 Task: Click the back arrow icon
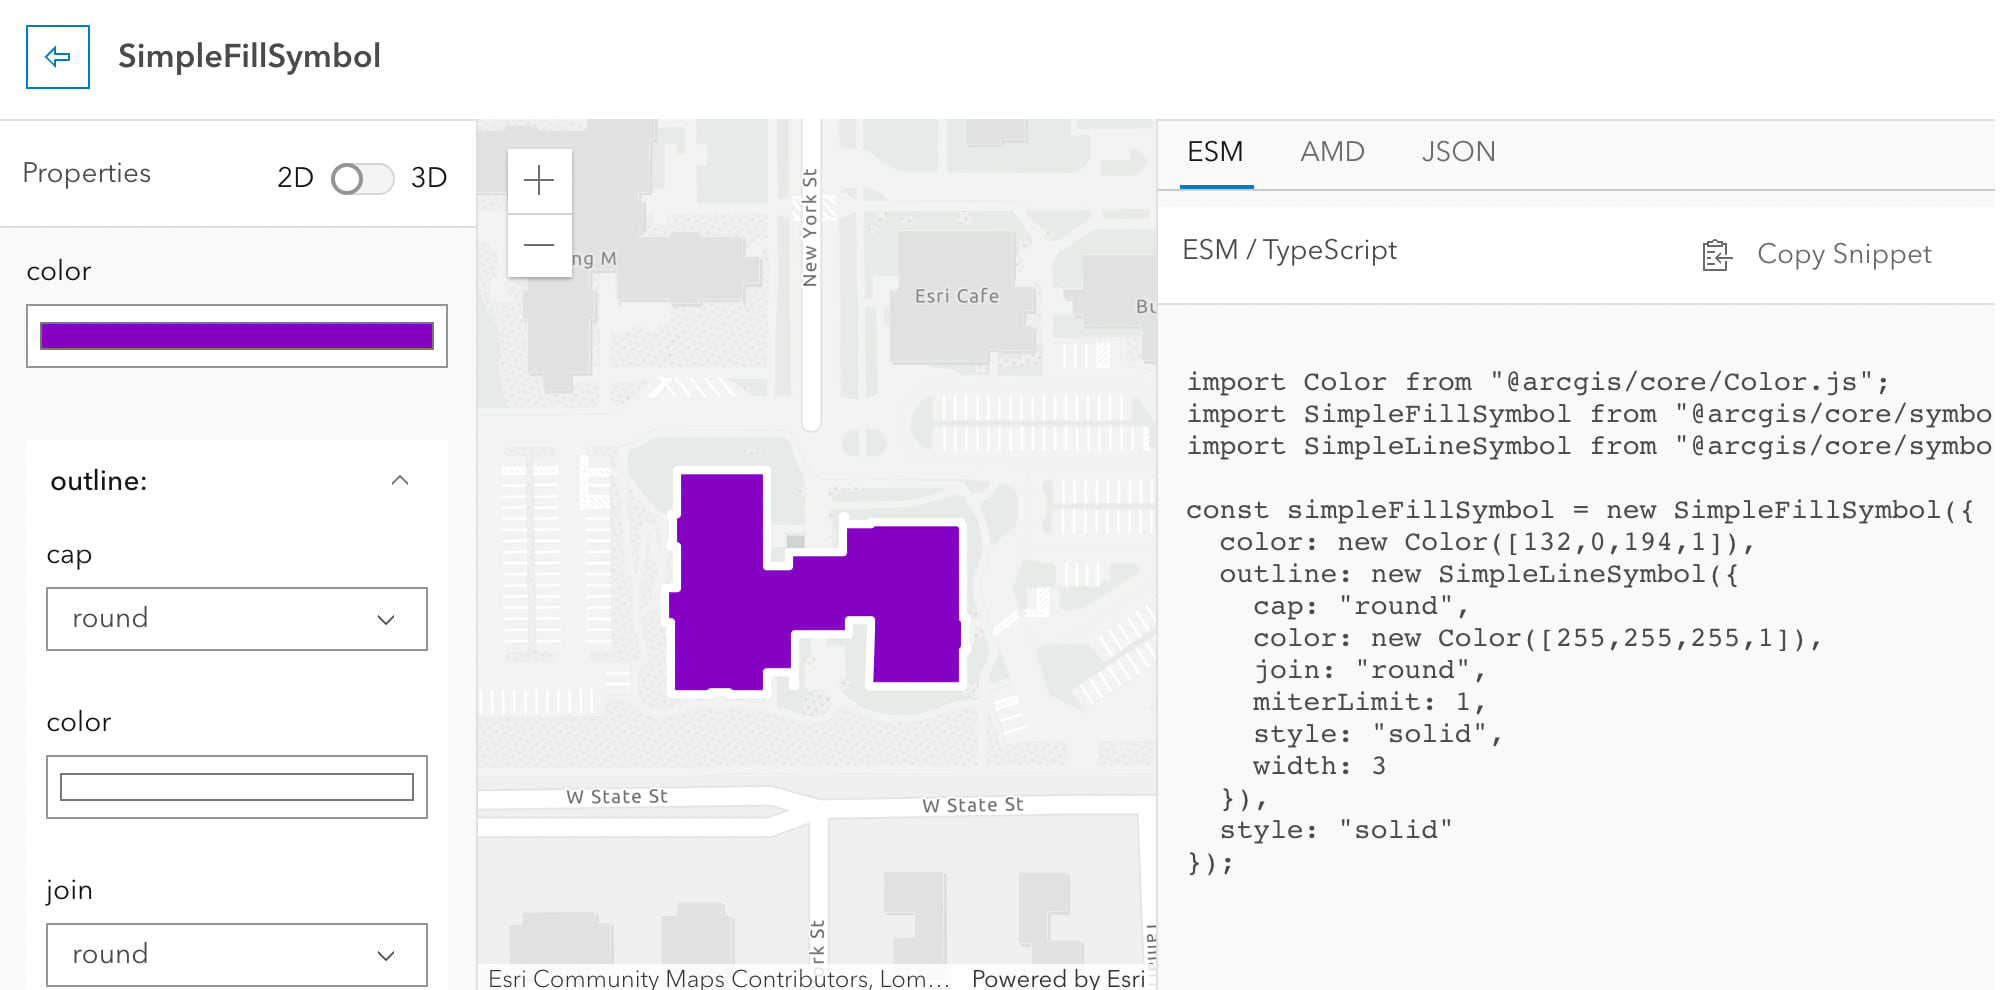click(58, 57)
